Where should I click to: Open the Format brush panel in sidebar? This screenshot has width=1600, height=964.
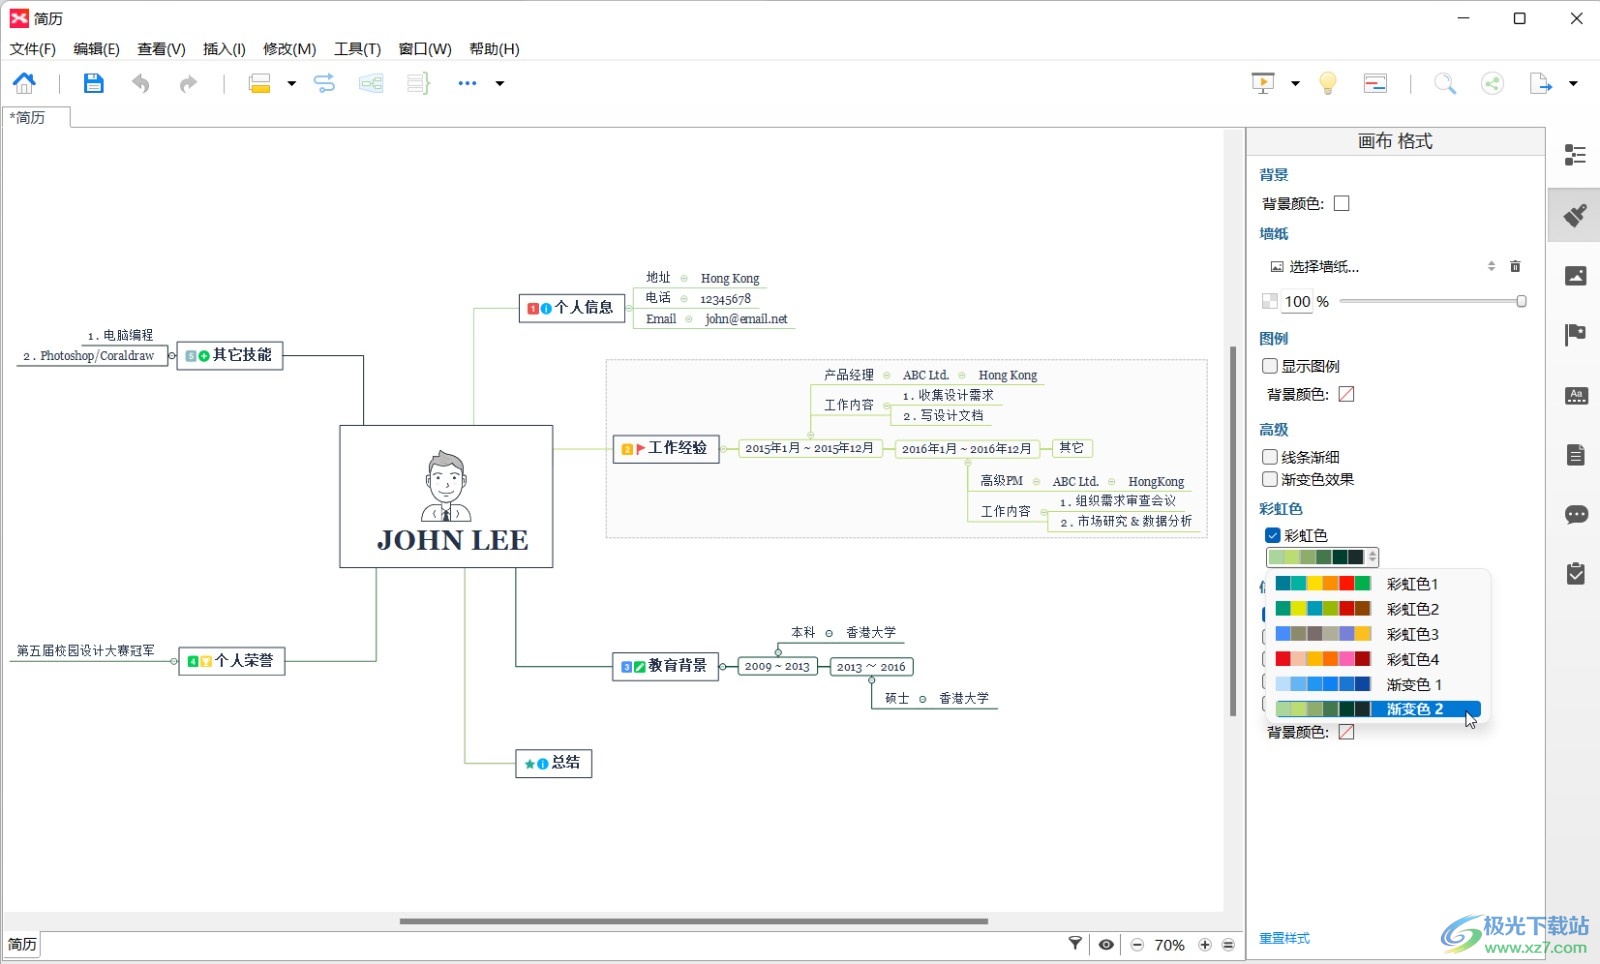point(1576,214)
